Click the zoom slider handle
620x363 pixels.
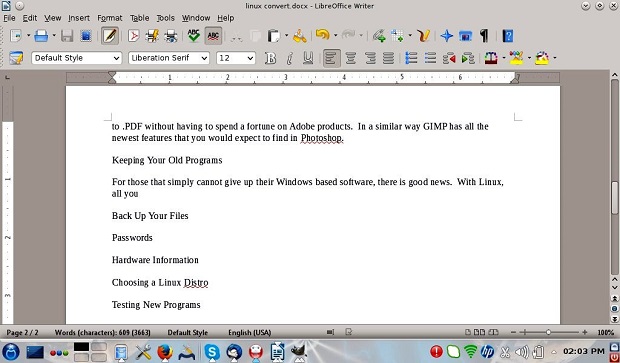548,333
